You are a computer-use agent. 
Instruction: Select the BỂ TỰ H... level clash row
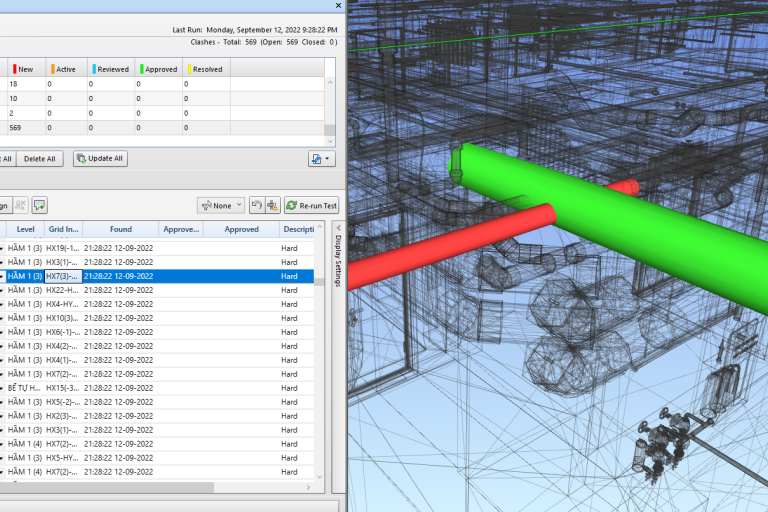tap(160, 387)
